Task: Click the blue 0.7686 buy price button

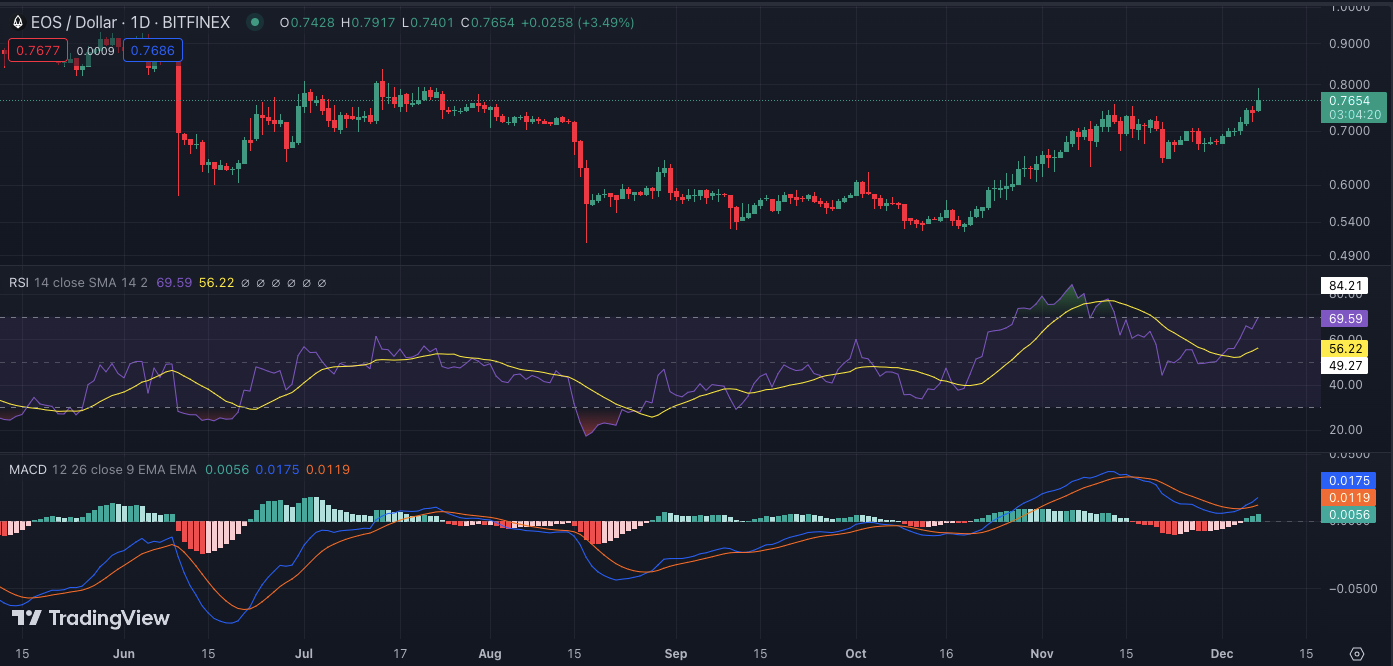Action: (x=152, y=49)
